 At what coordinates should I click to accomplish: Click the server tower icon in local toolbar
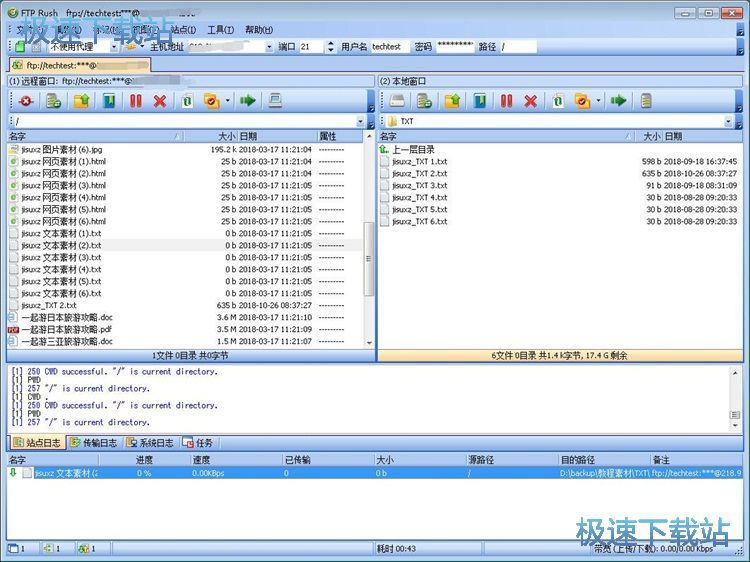(x=646, y=101)
